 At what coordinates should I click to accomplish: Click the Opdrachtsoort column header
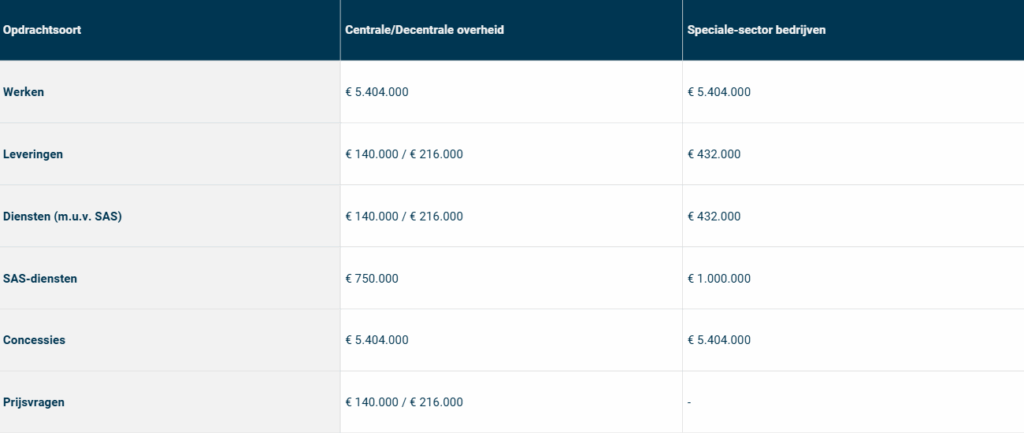[42, 30]
